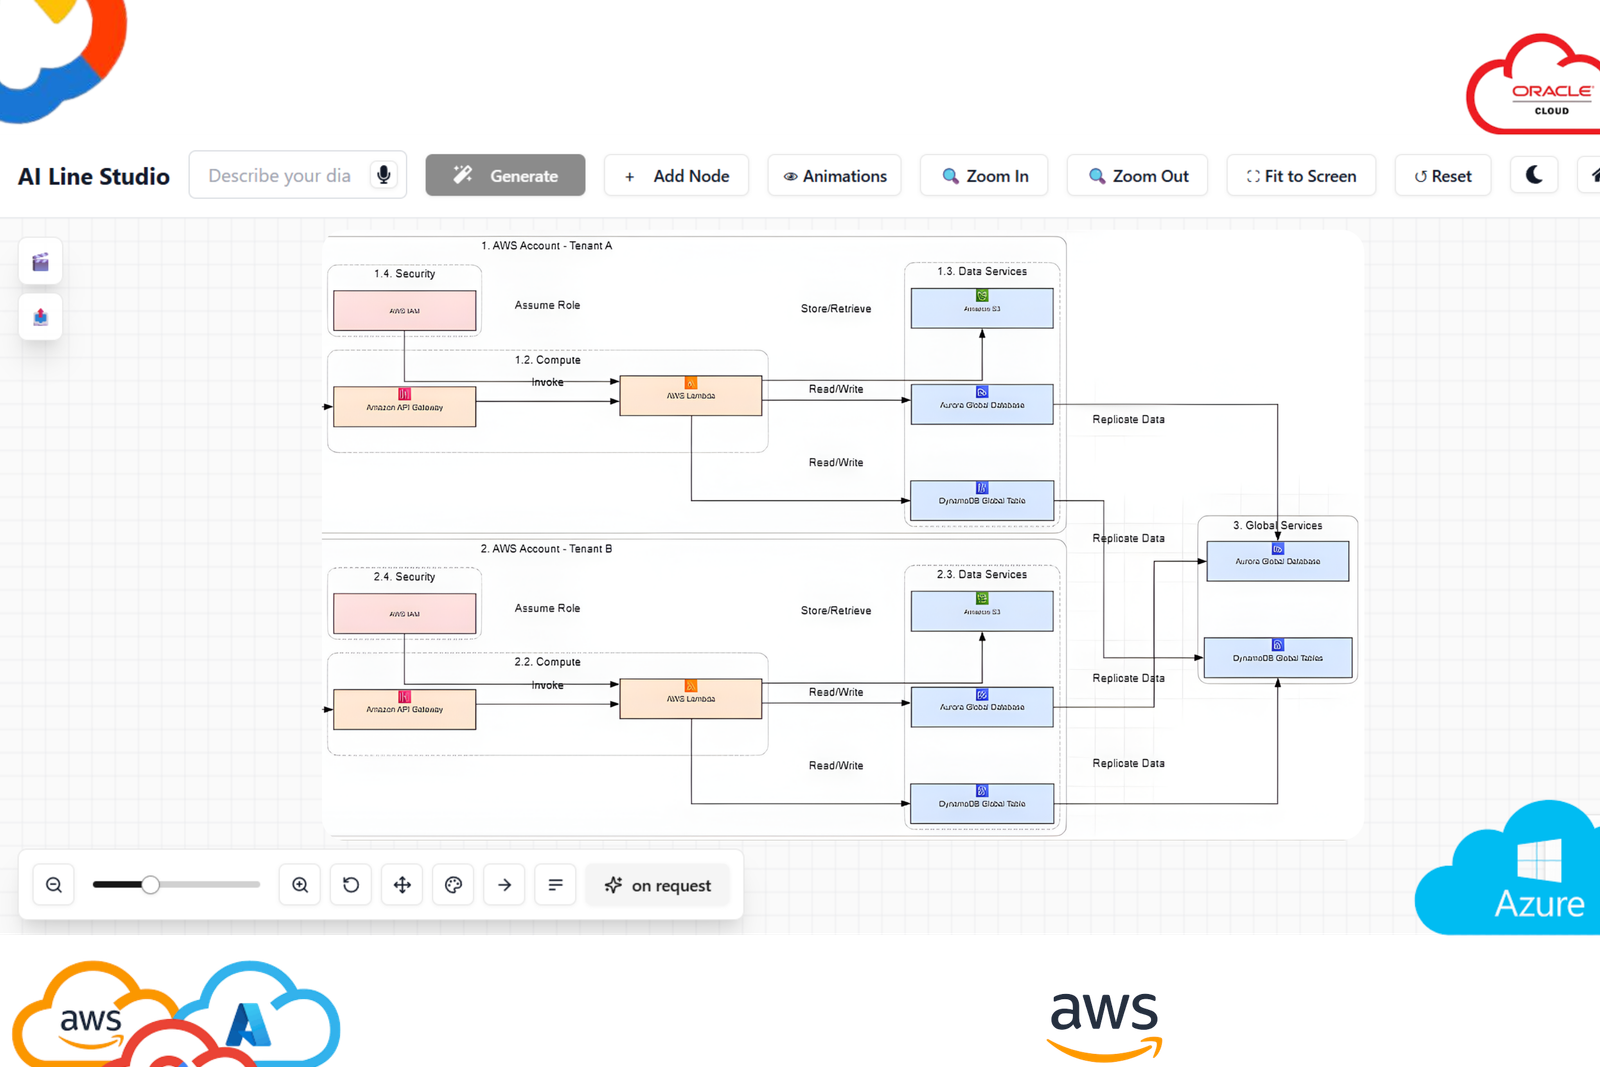
Task: Click Add Node to insert a node
Action: coord(676,175)
